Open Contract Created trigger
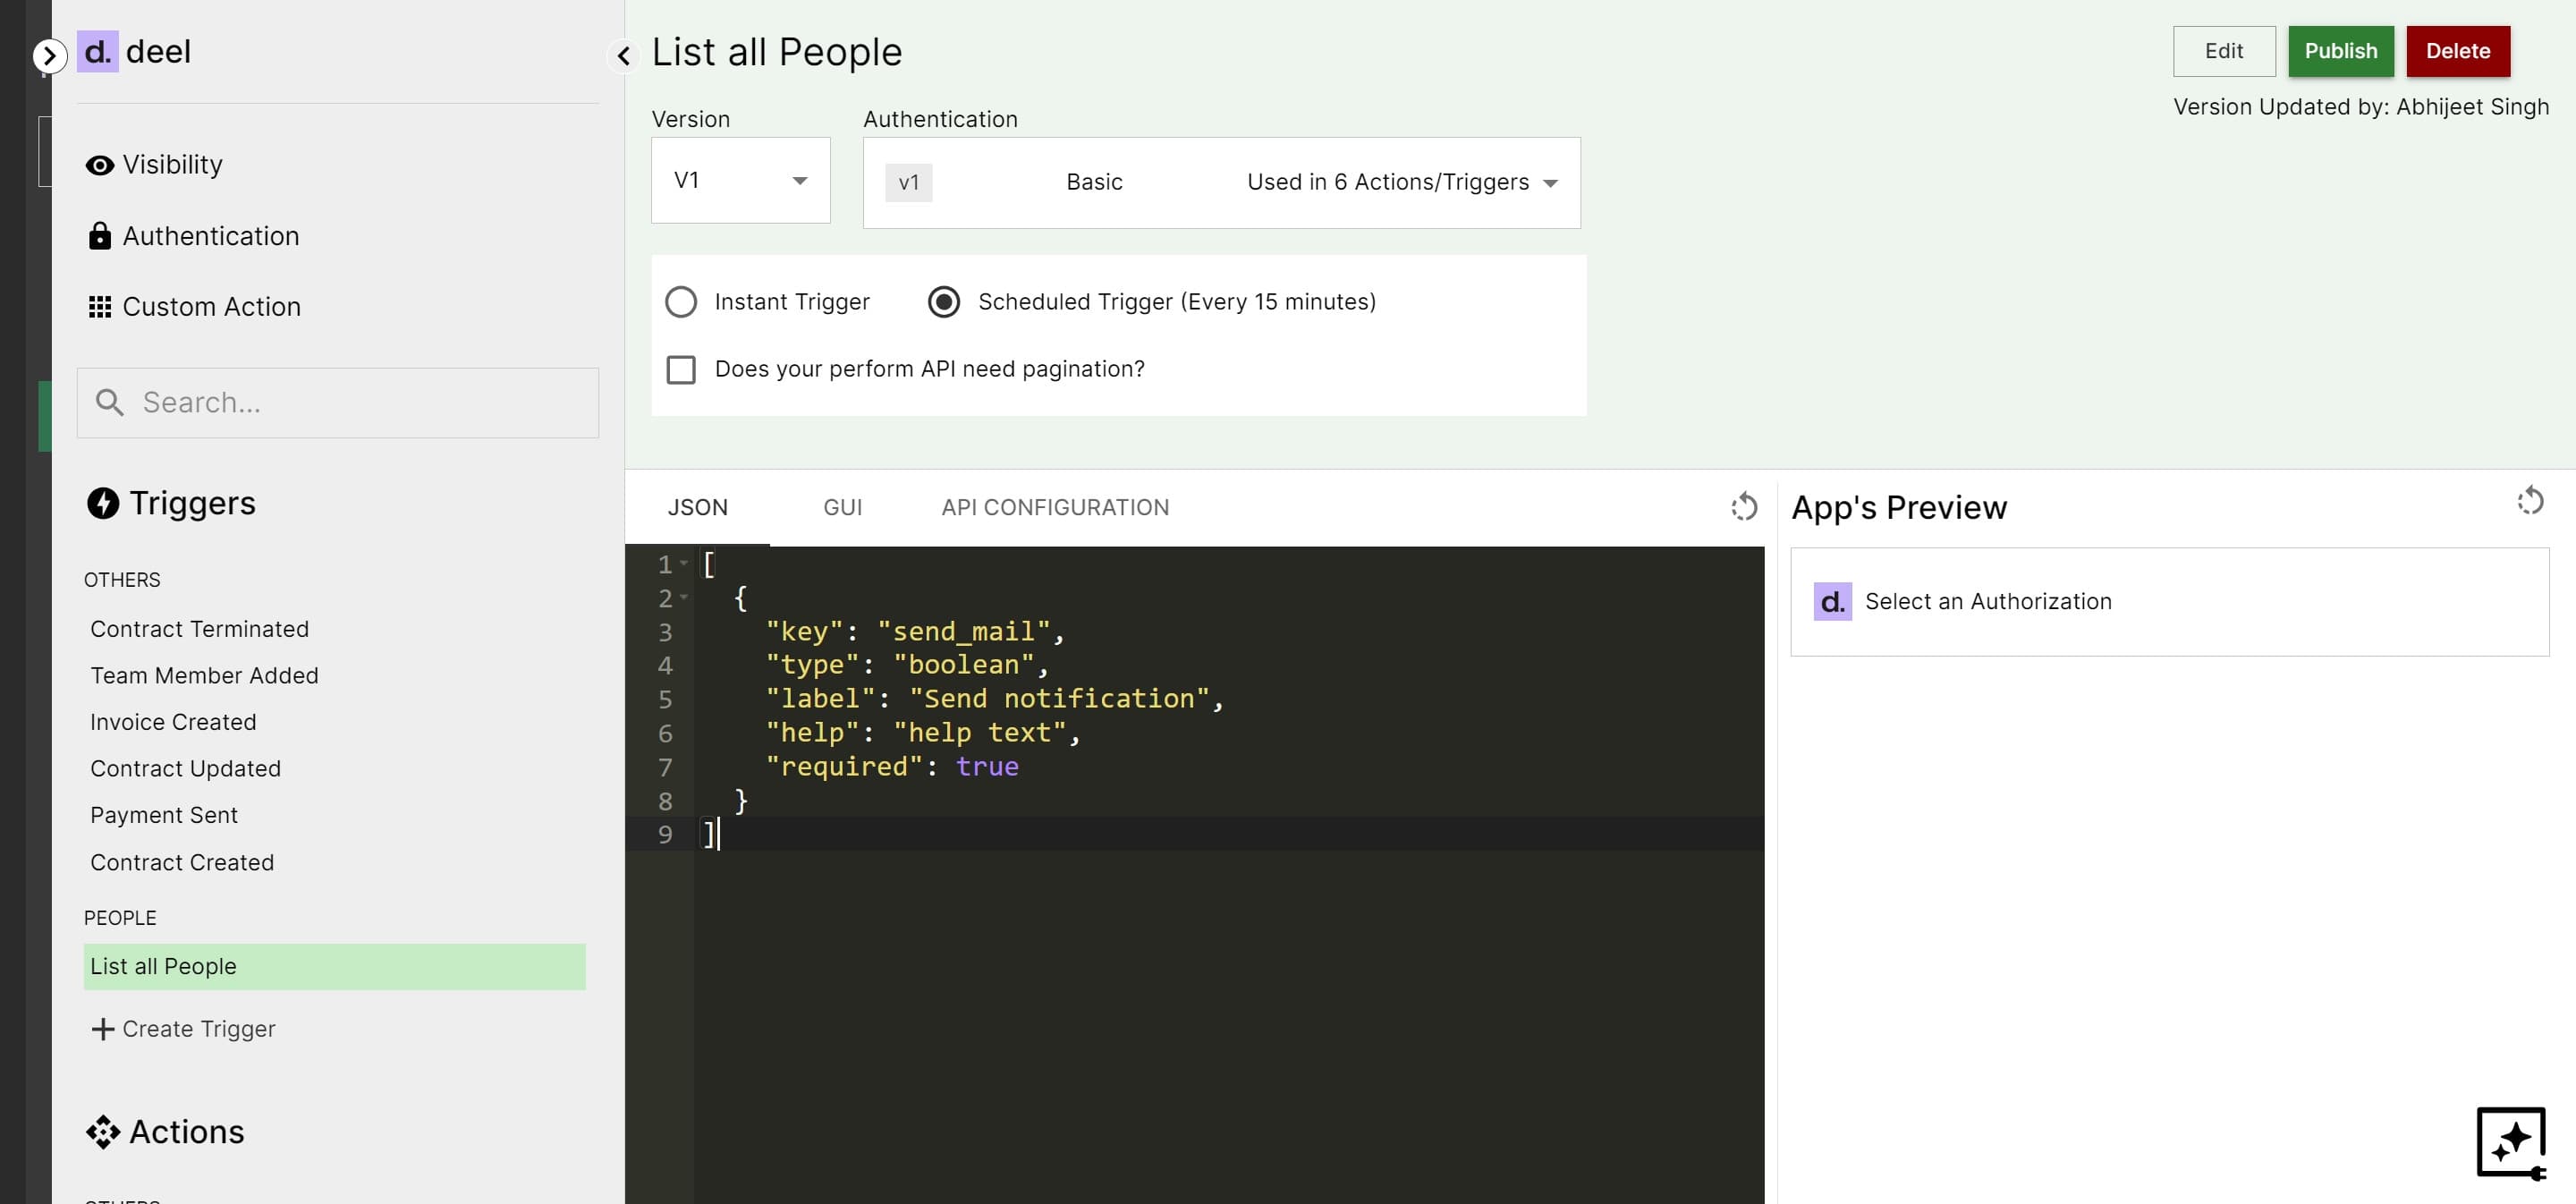Screen dimensions: 2576x1204 pyautogui.click(x=182, y=862)
